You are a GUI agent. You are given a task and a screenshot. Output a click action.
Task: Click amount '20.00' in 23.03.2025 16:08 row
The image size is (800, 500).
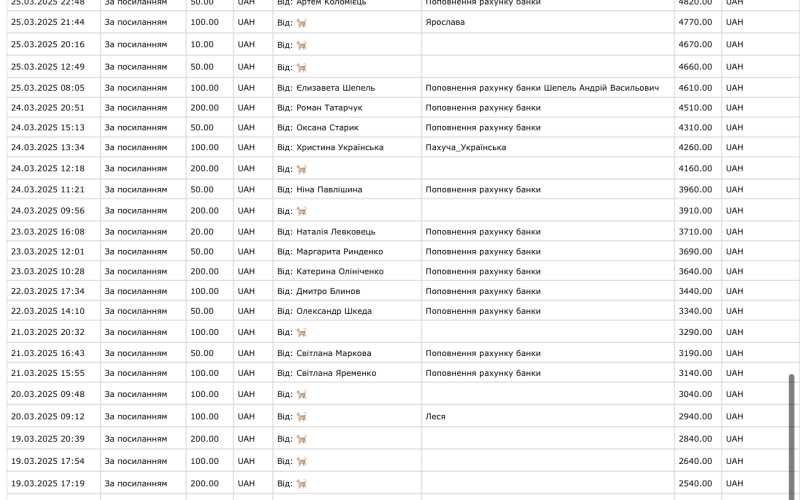(202, 232)
